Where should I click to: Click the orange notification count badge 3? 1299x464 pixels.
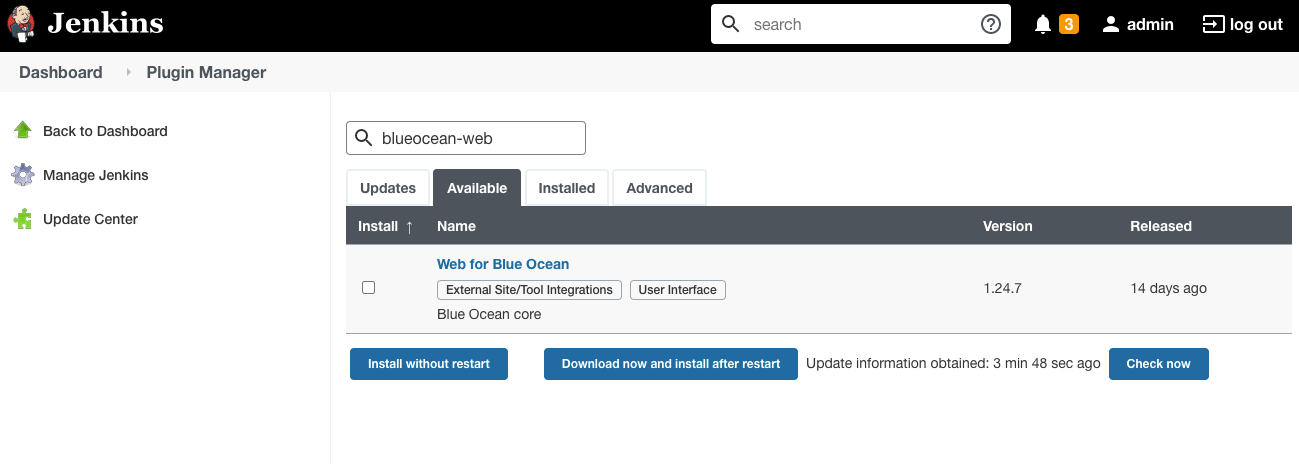pos(1068,24)
